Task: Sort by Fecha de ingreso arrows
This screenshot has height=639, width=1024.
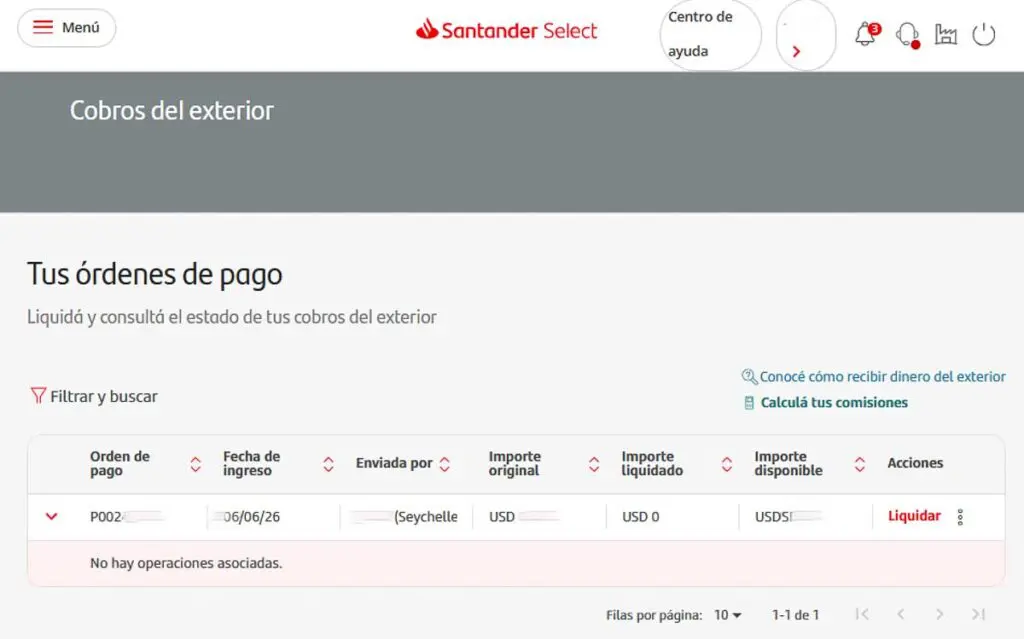Action: pos(328,464)
